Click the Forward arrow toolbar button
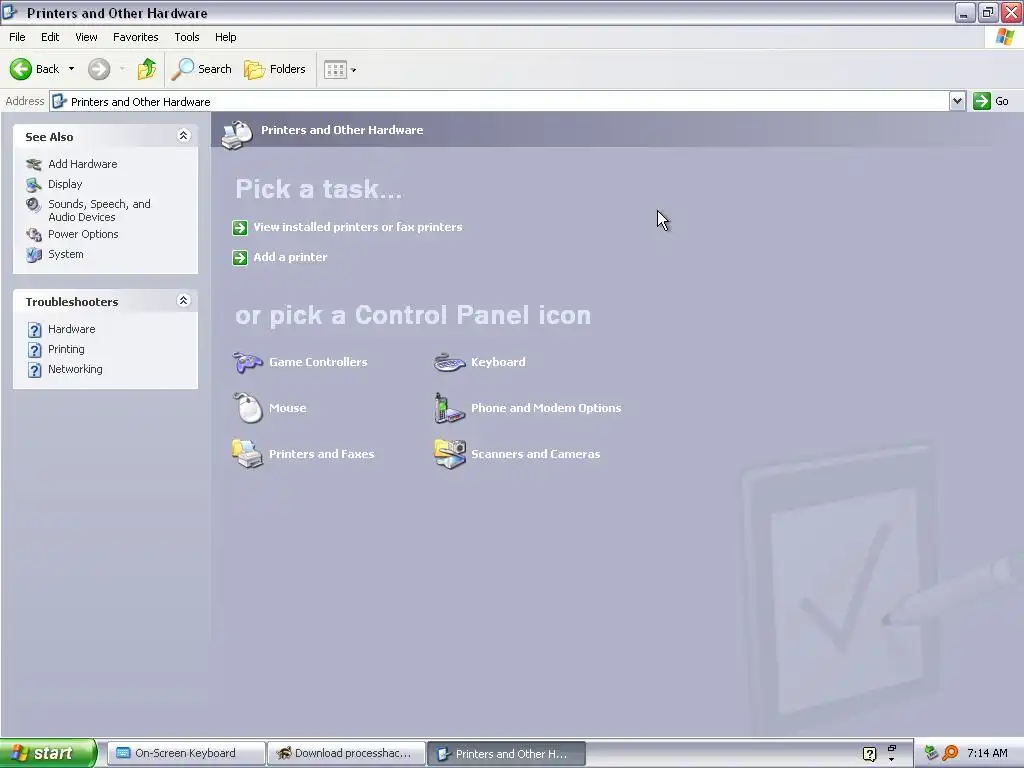 click(x=99, y=69)
